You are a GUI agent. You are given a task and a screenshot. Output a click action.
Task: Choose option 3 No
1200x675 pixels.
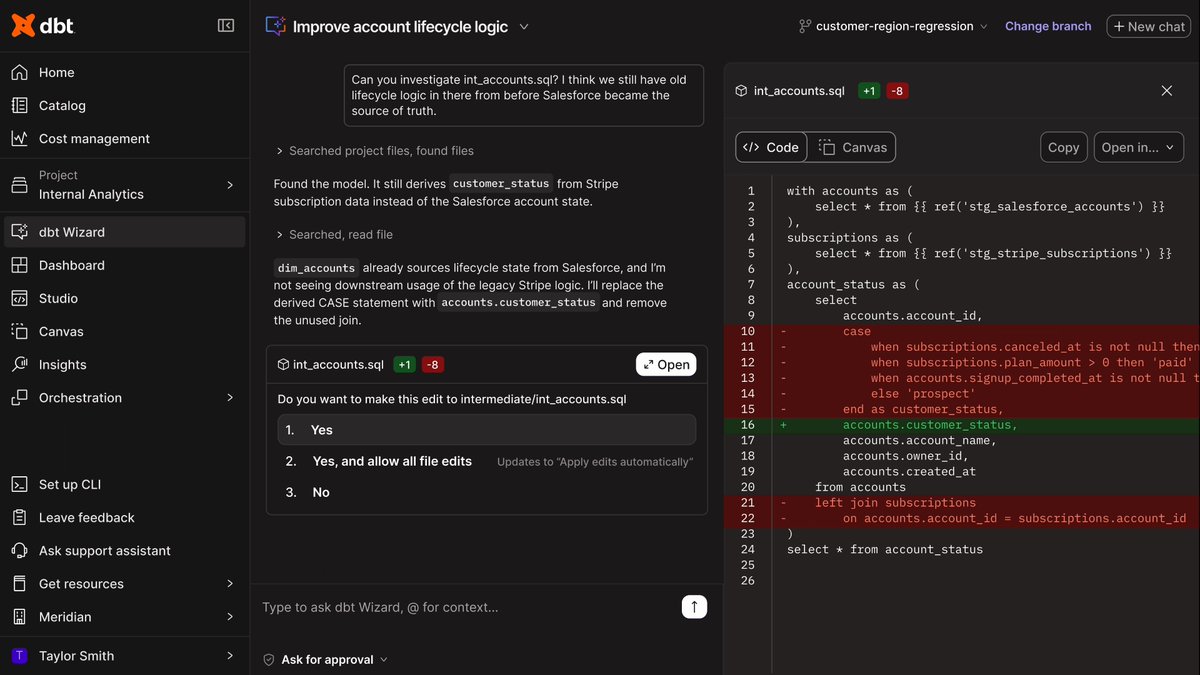tap(486, 492)
